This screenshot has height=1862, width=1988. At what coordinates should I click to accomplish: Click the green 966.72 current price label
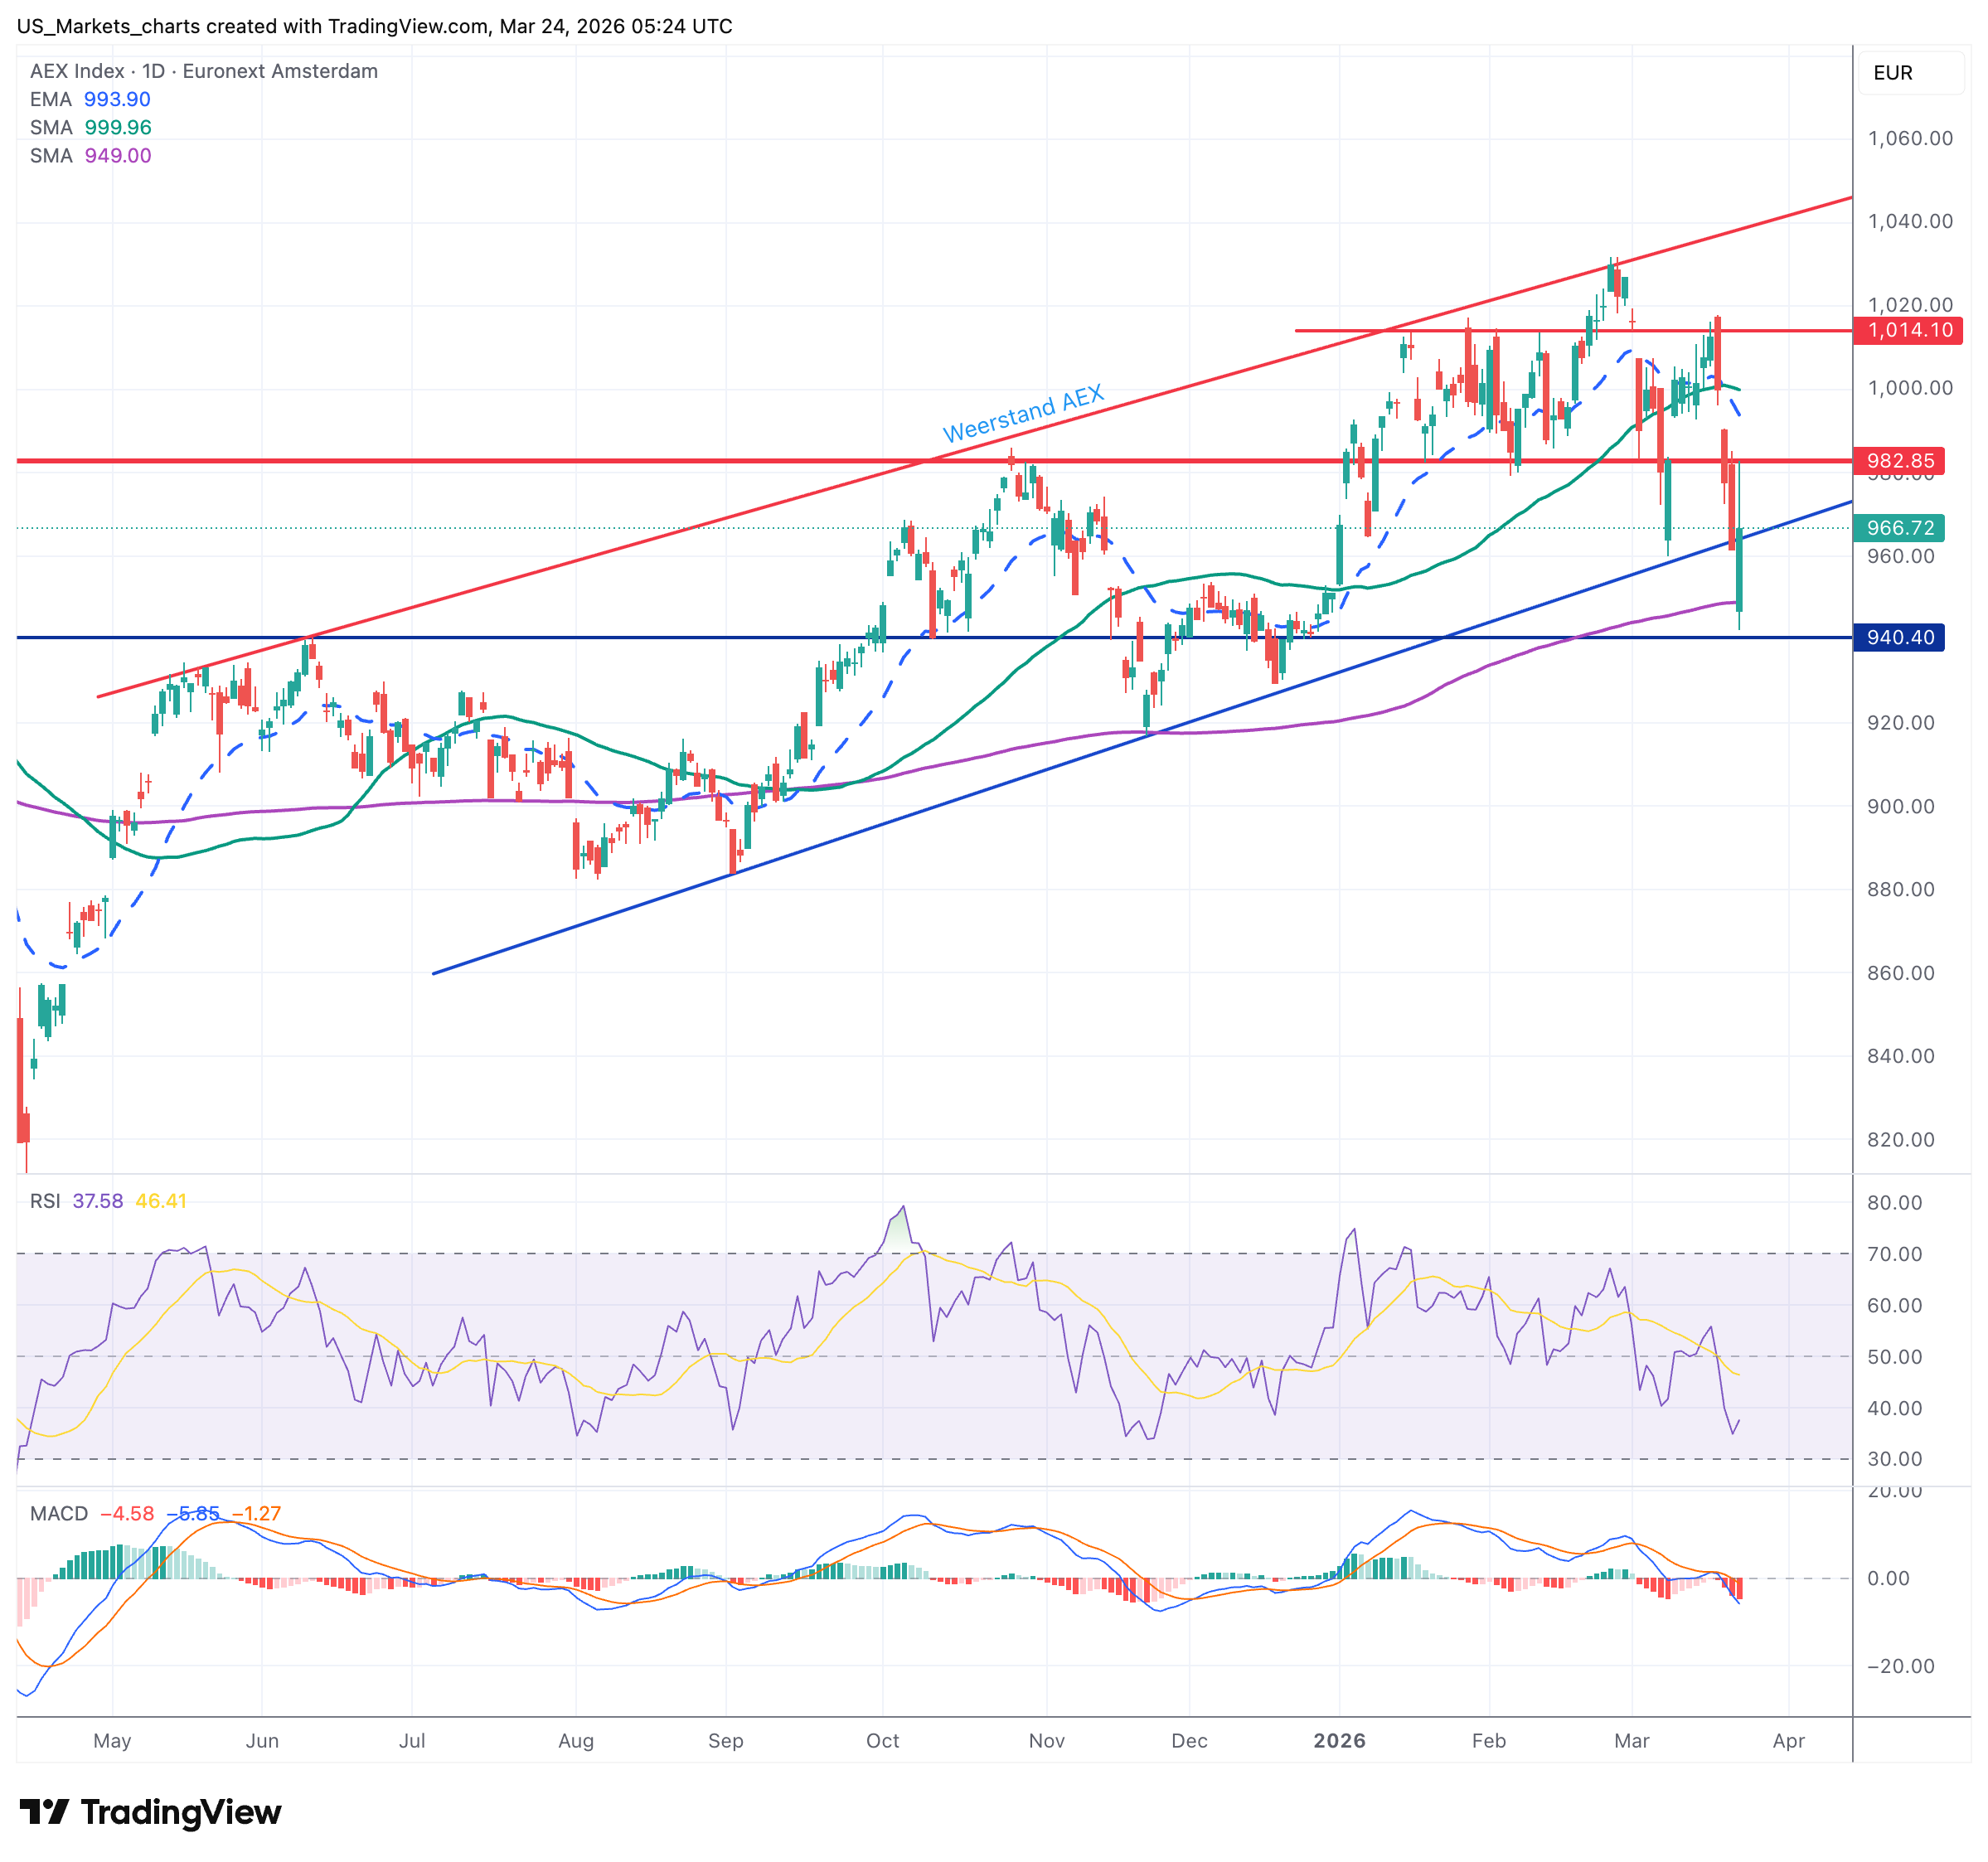tap(1899, 528)
